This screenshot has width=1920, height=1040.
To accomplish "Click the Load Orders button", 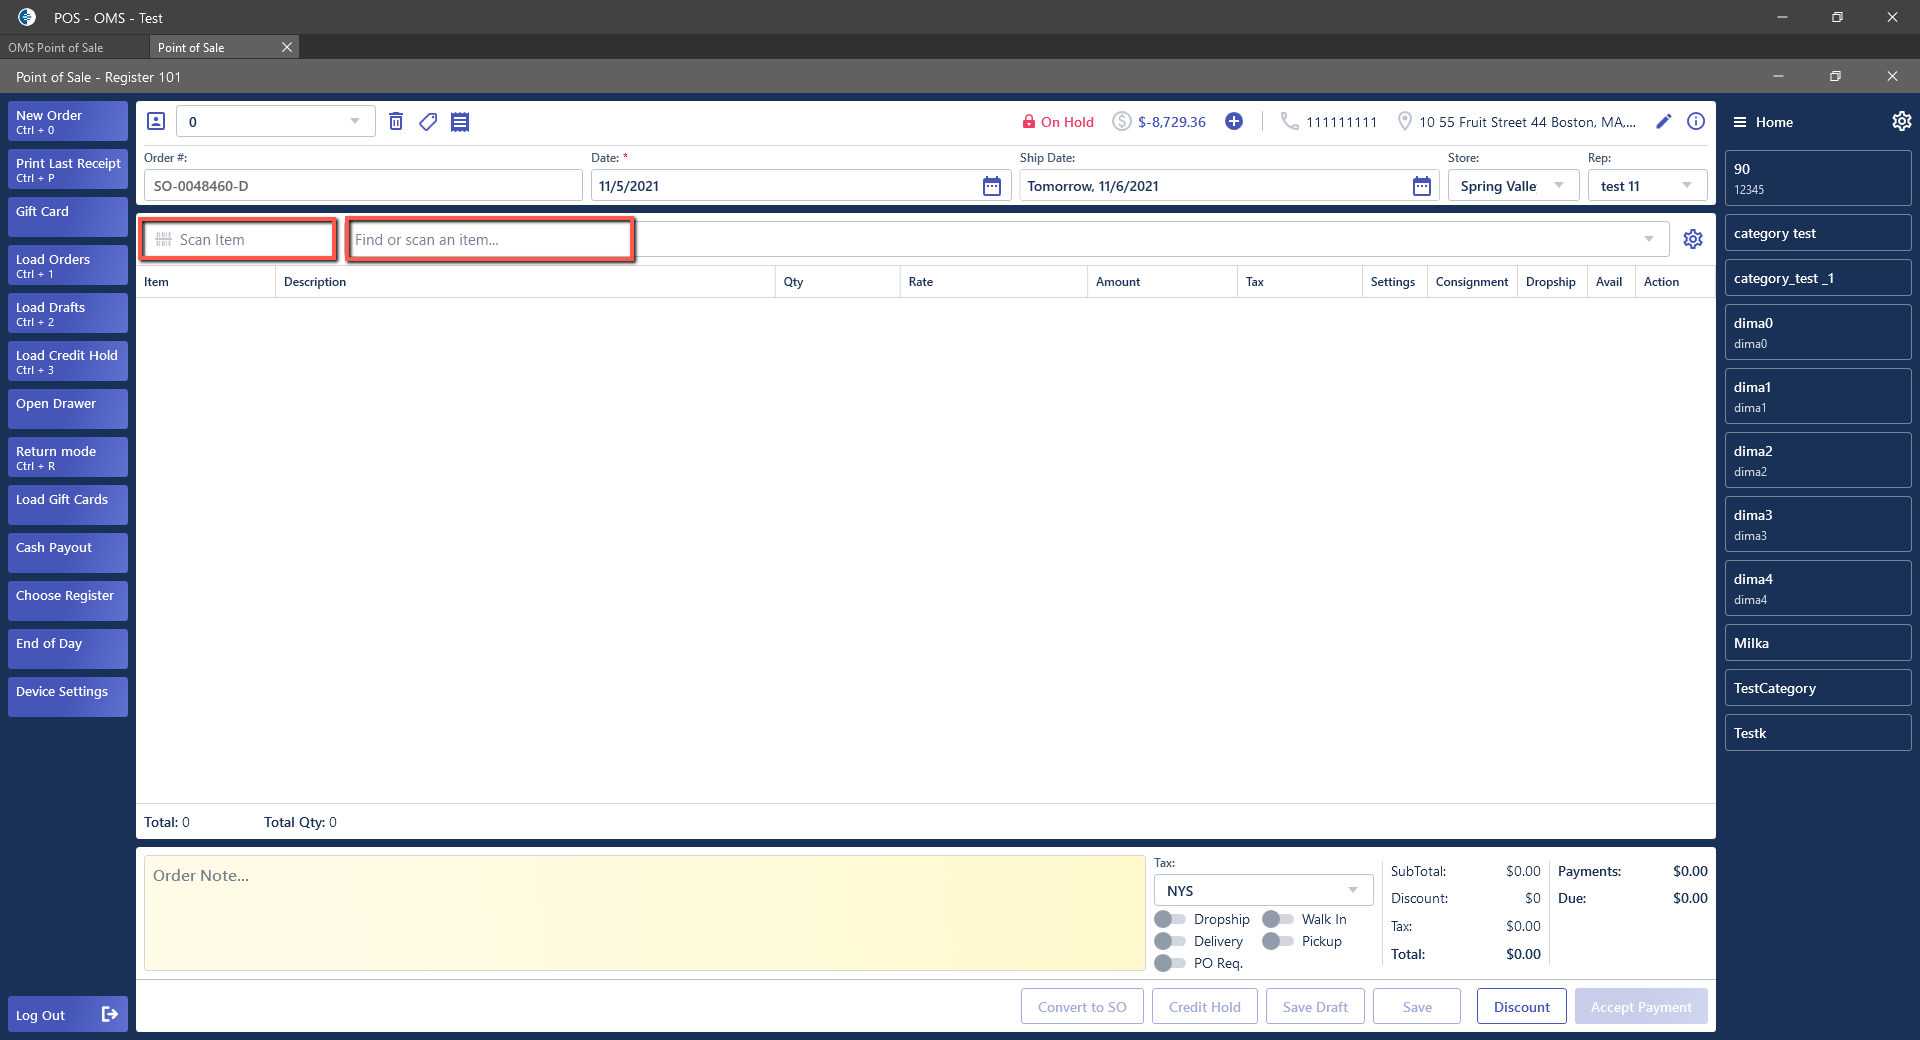I will pyautogui.click(x=68, y=265).
